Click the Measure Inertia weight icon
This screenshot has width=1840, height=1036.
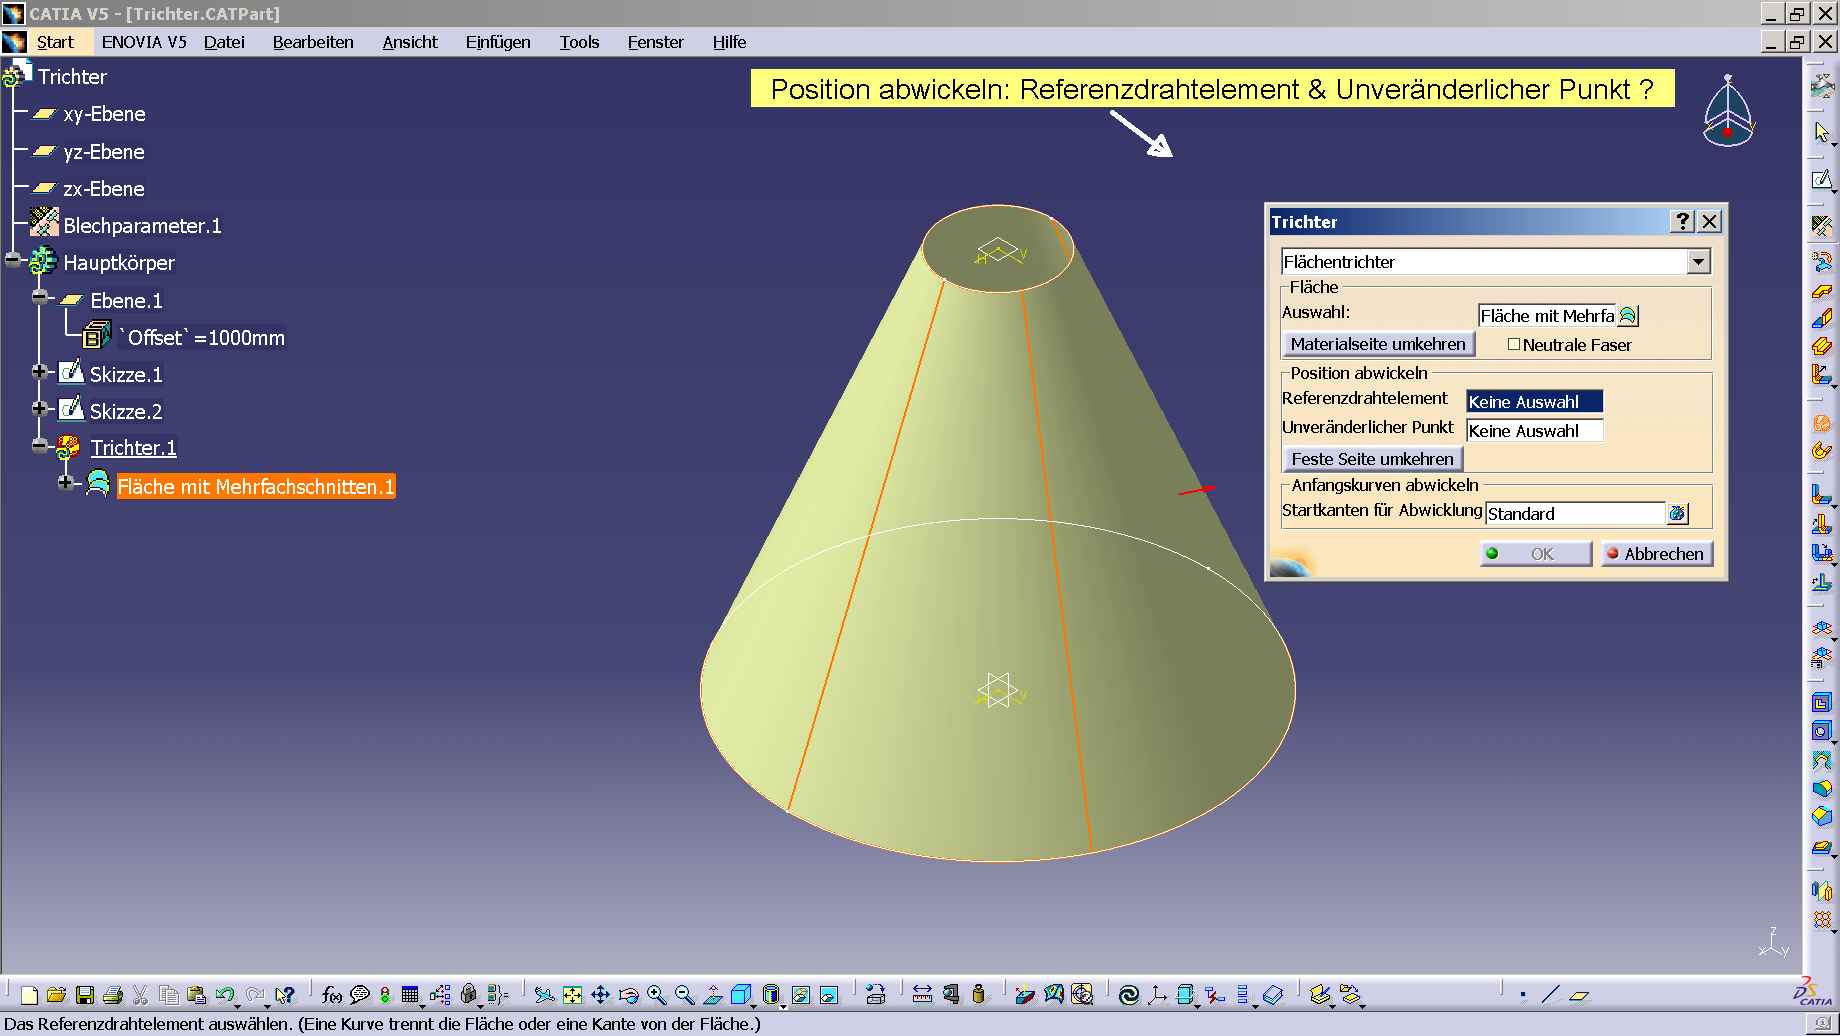tap(979, 995)
